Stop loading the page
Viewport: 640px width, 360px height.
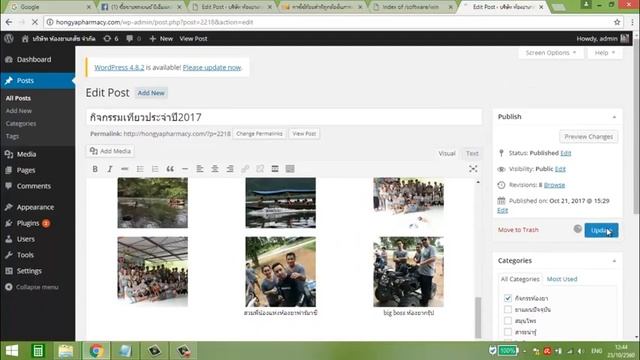click(35, 22)
